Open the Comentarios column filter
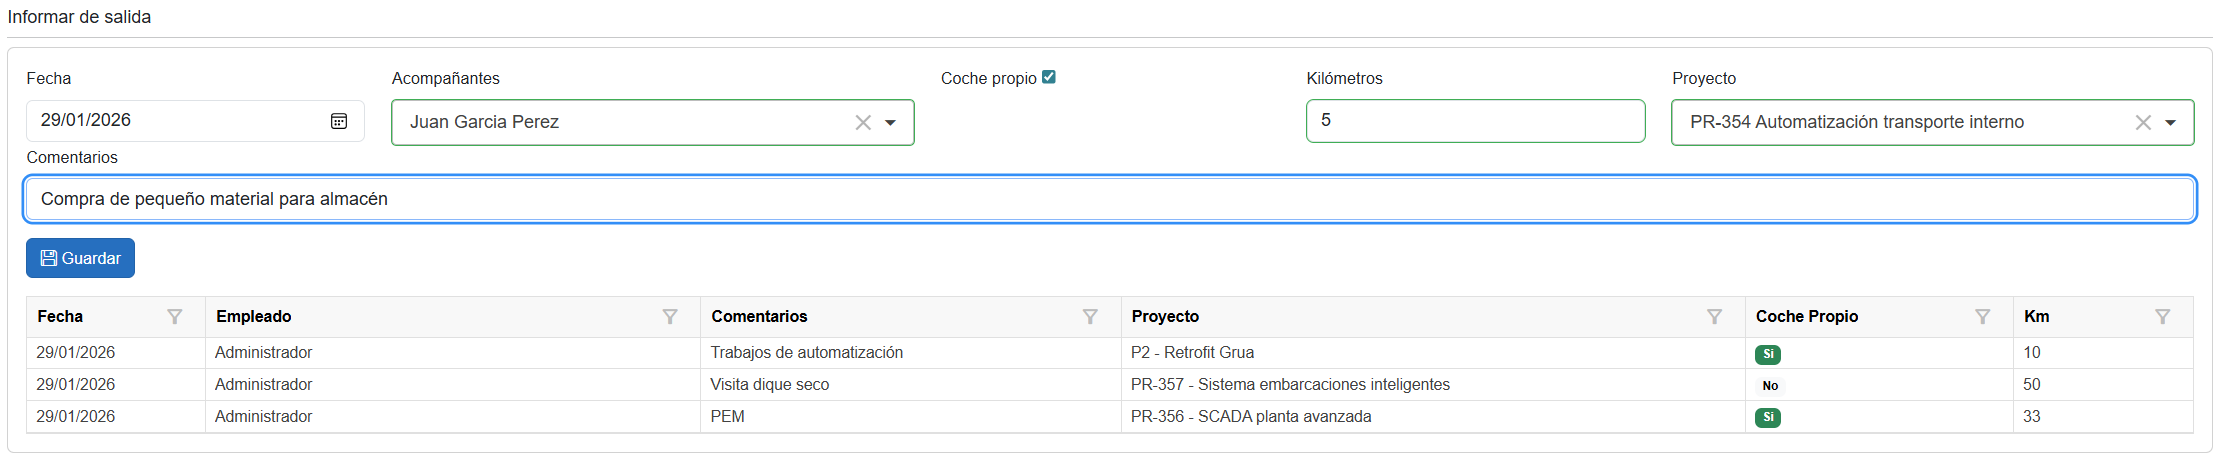The image size is (2218, 457). (x=1090, y=317)
